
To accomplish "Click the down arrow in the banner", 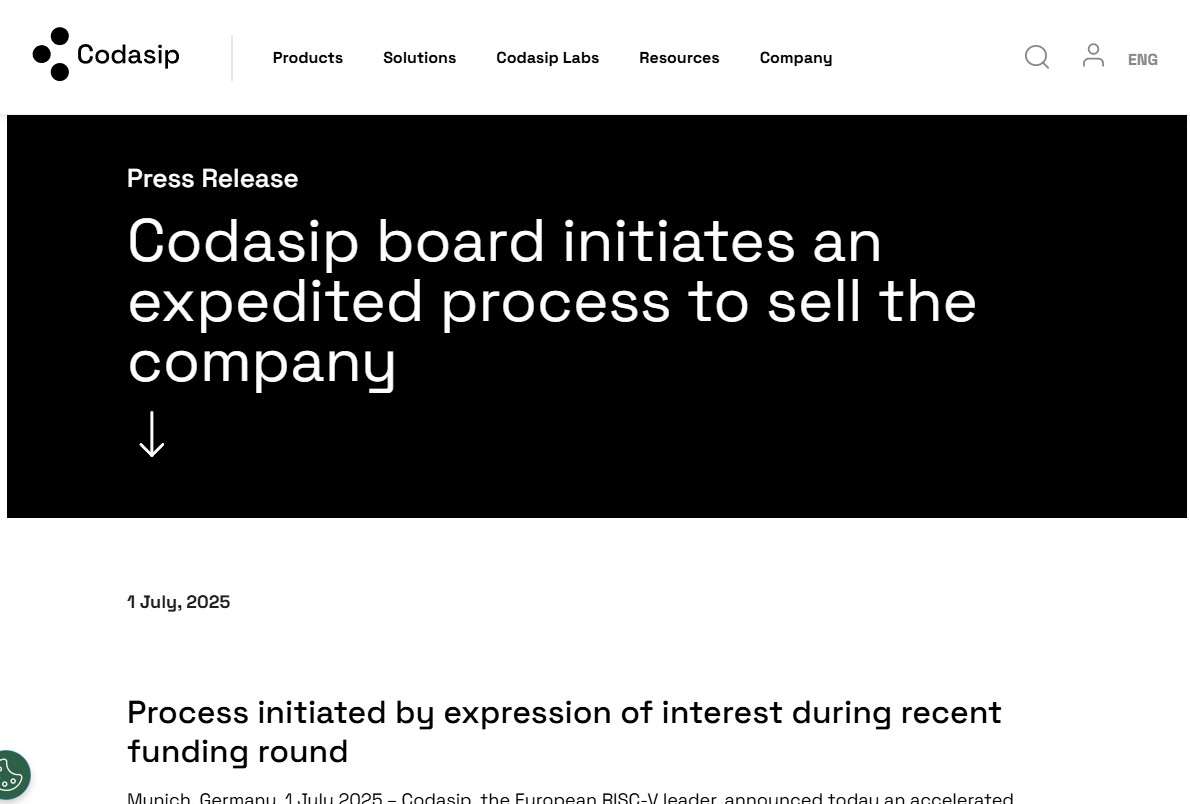I will pos(151,434).
